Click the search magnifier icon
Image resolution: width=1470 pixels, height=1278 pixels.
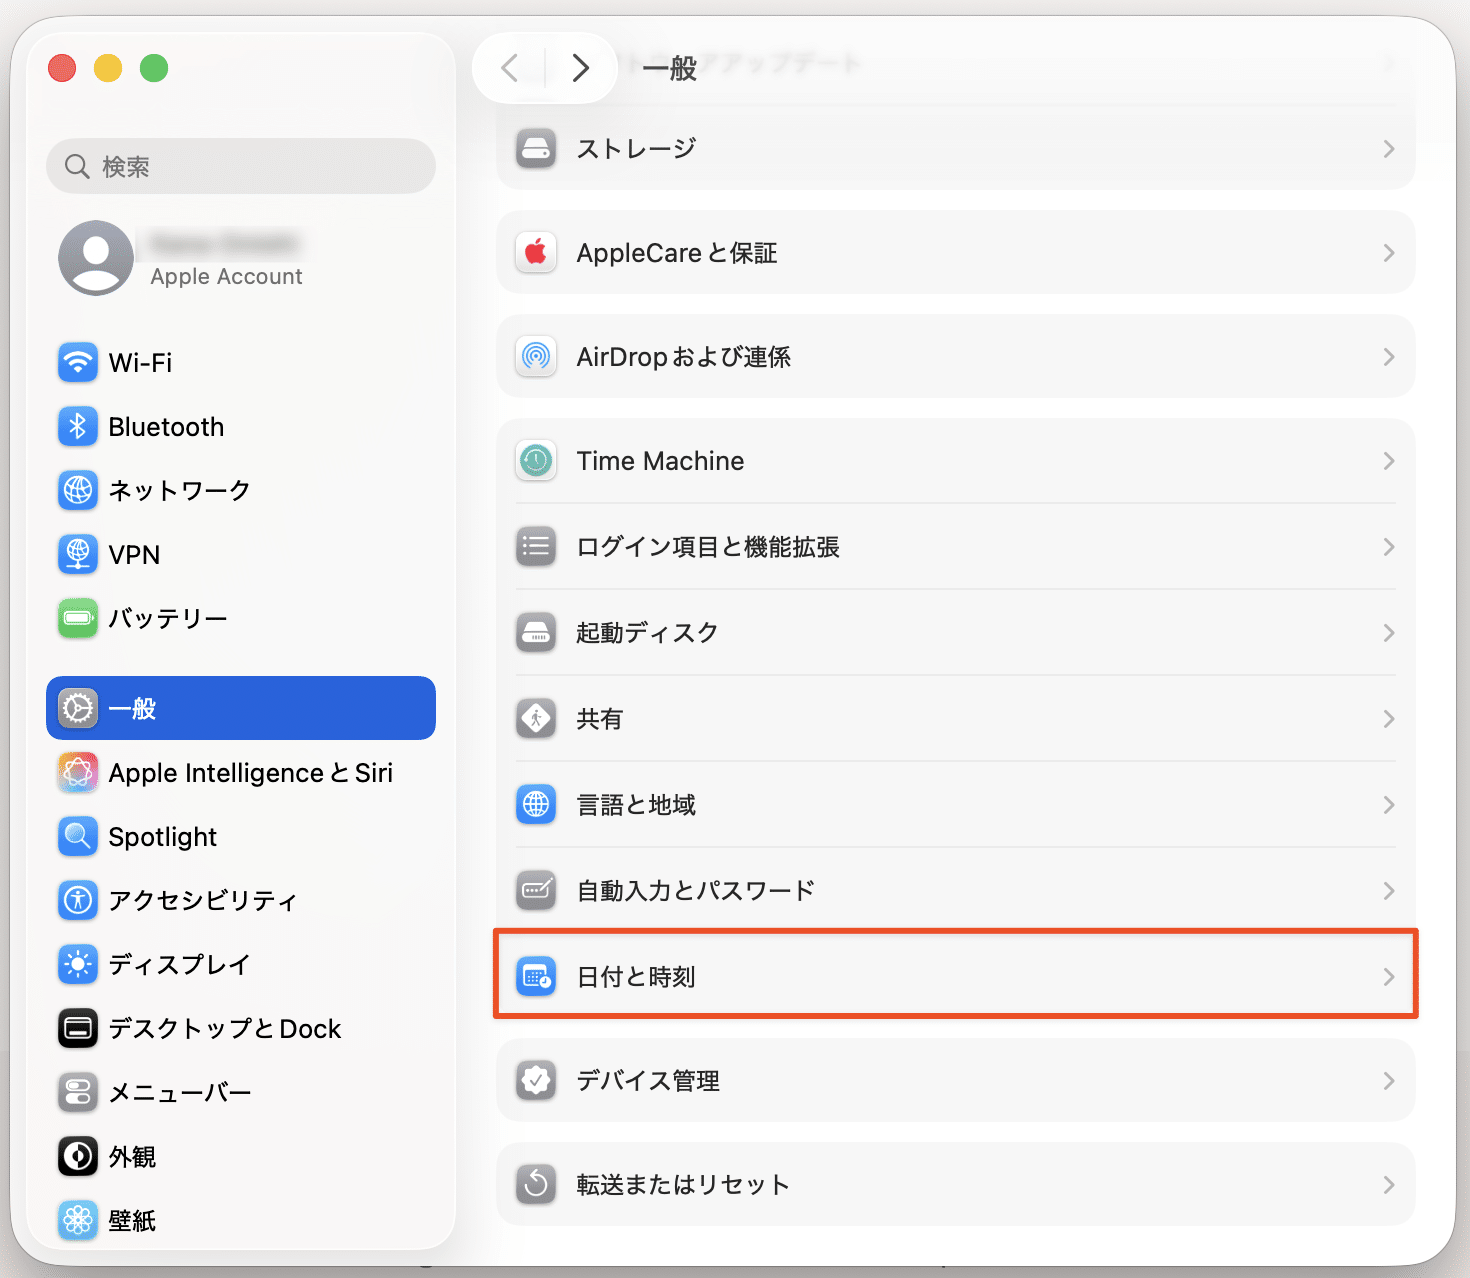pyautogui.click(x=77, y=166)
